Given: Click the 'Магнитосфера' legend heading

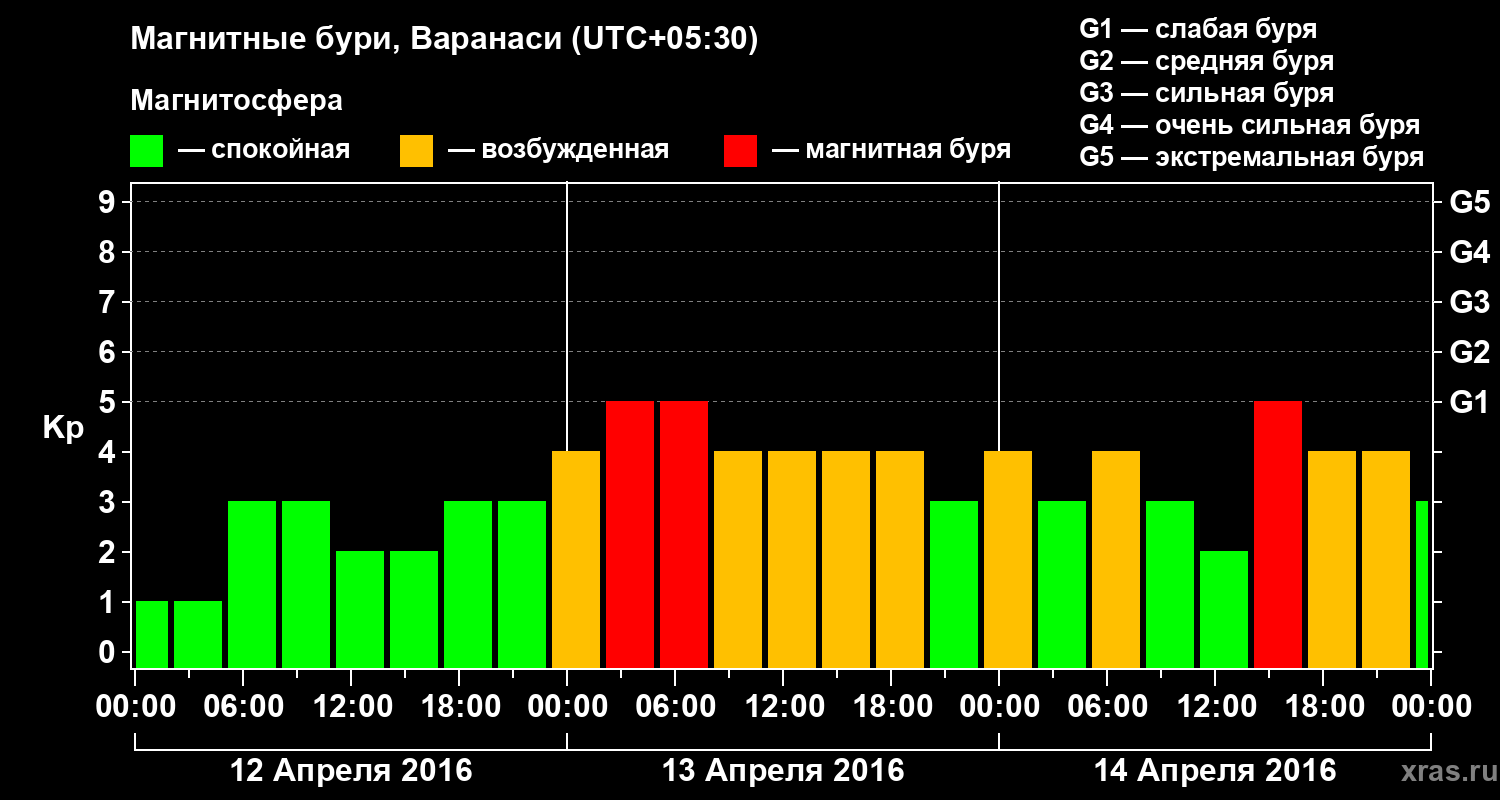Looking at the screenshot, I should tap(237, 101).
